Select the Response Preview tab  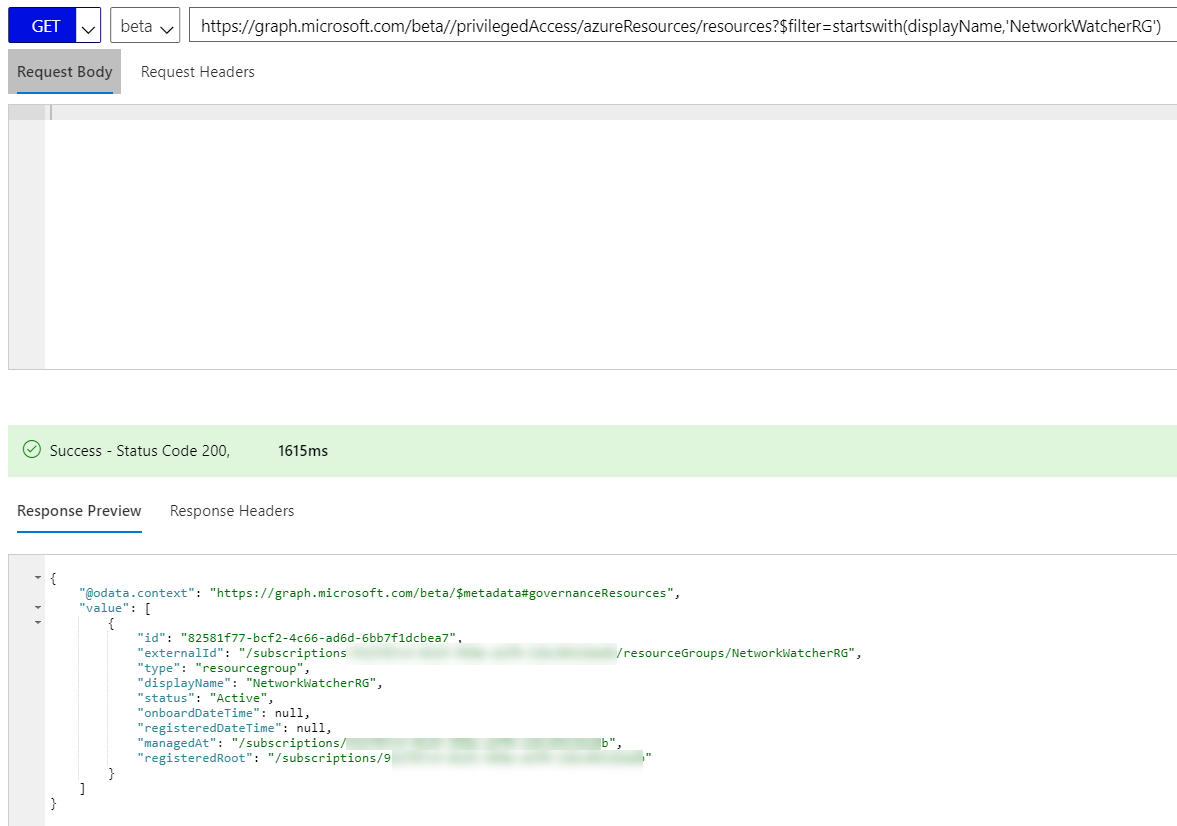coord(79,510)
